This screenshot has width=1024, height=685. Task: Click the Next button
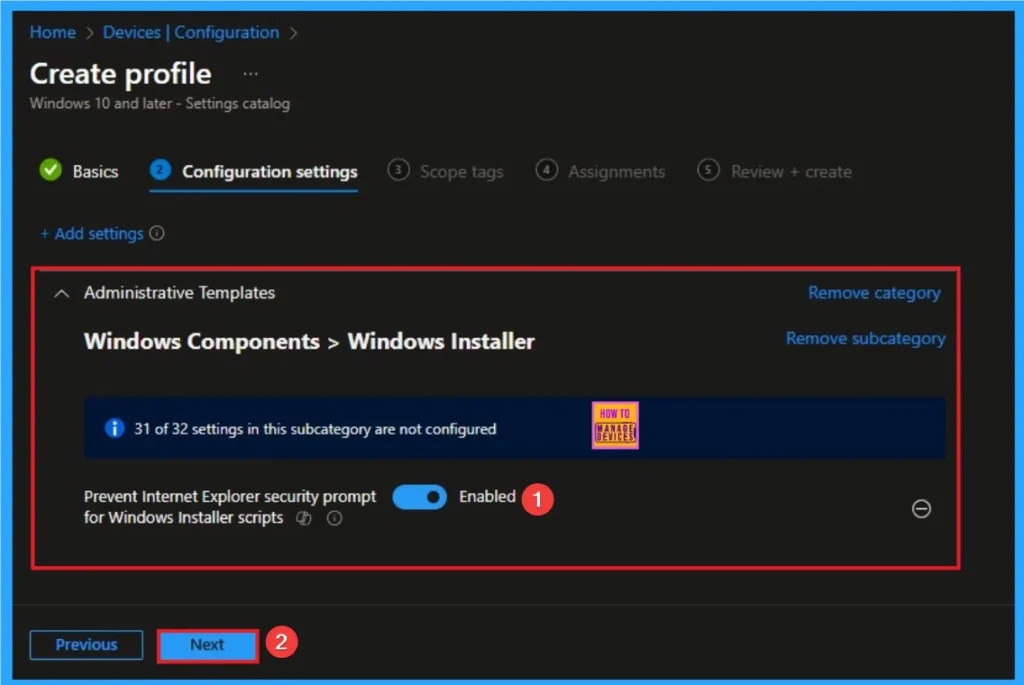[x=207, y=644]
